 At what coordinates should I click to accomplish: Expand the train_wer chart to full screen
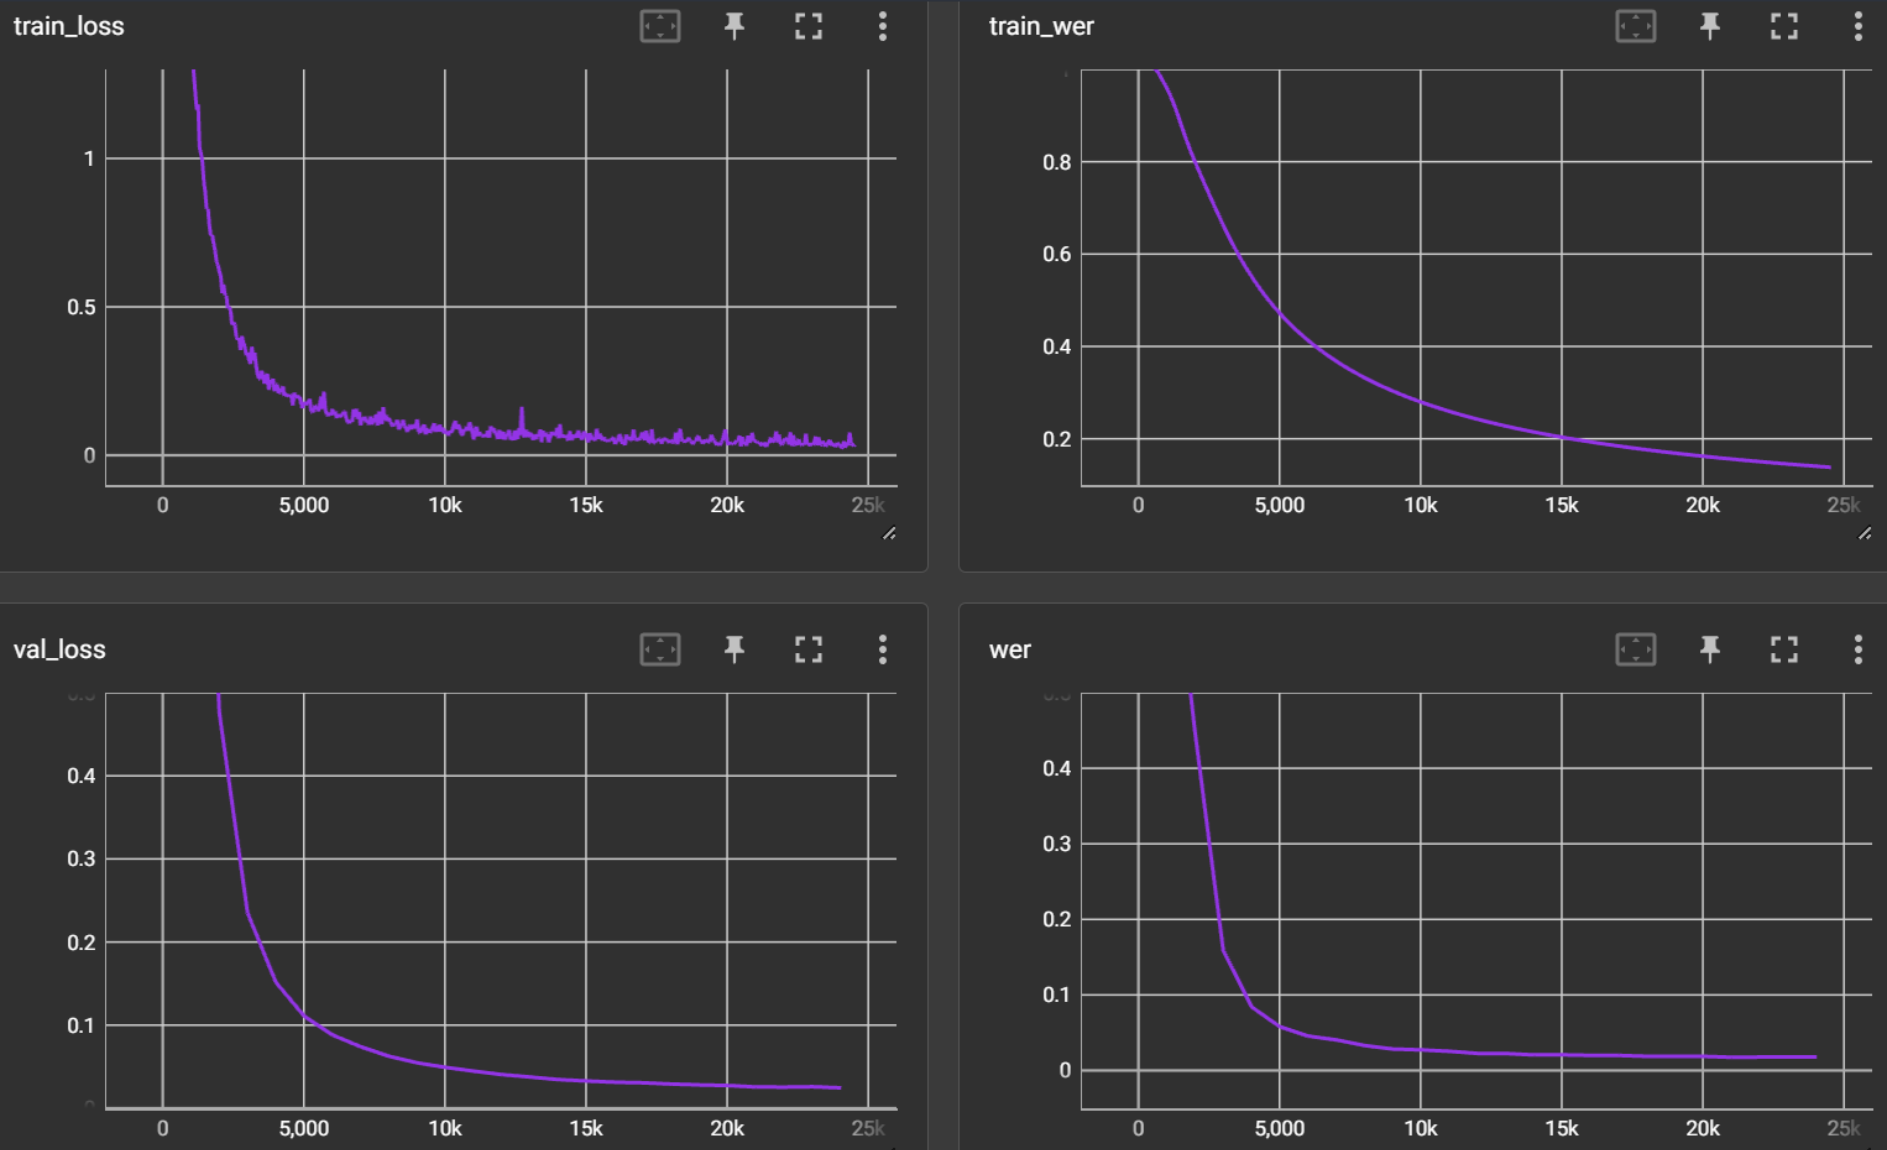[1783, 27]
